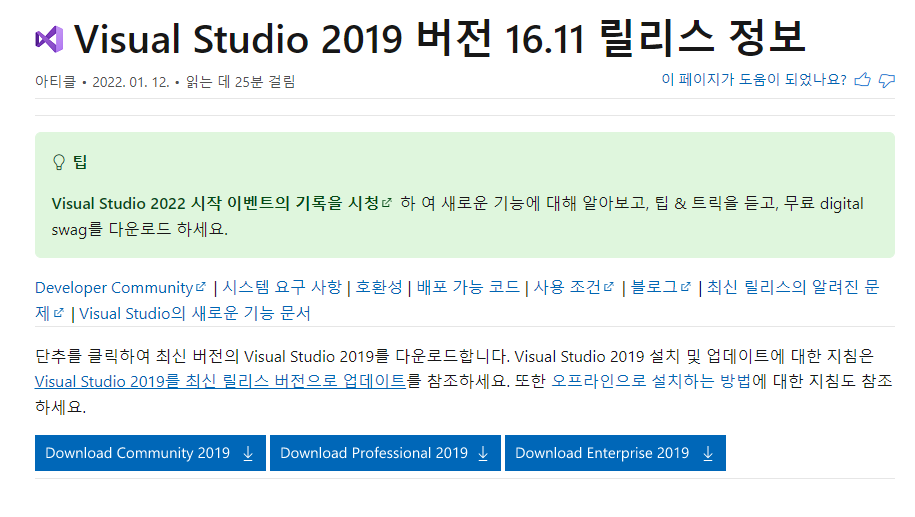Open the 시스템 요구 사항 link

tap(282, 288)
